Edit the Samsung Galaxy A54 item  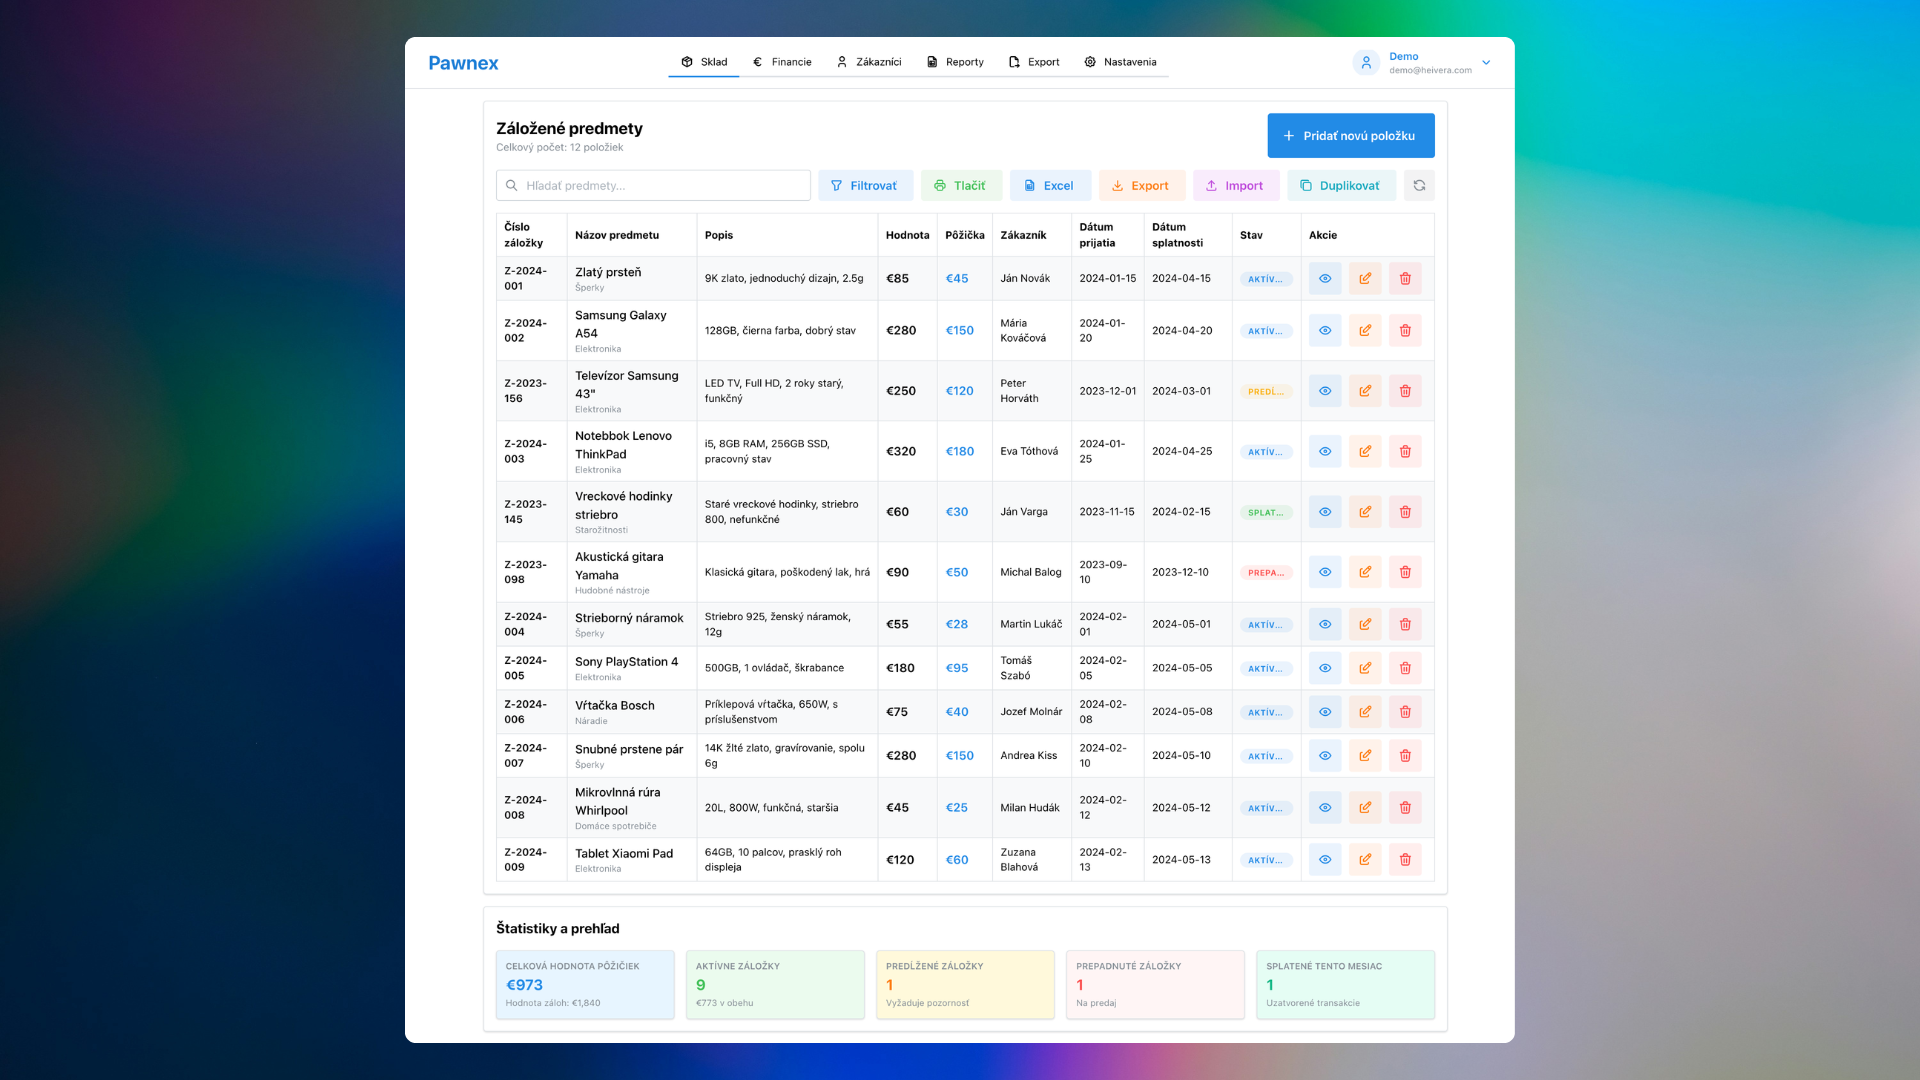click(1364, 331)
